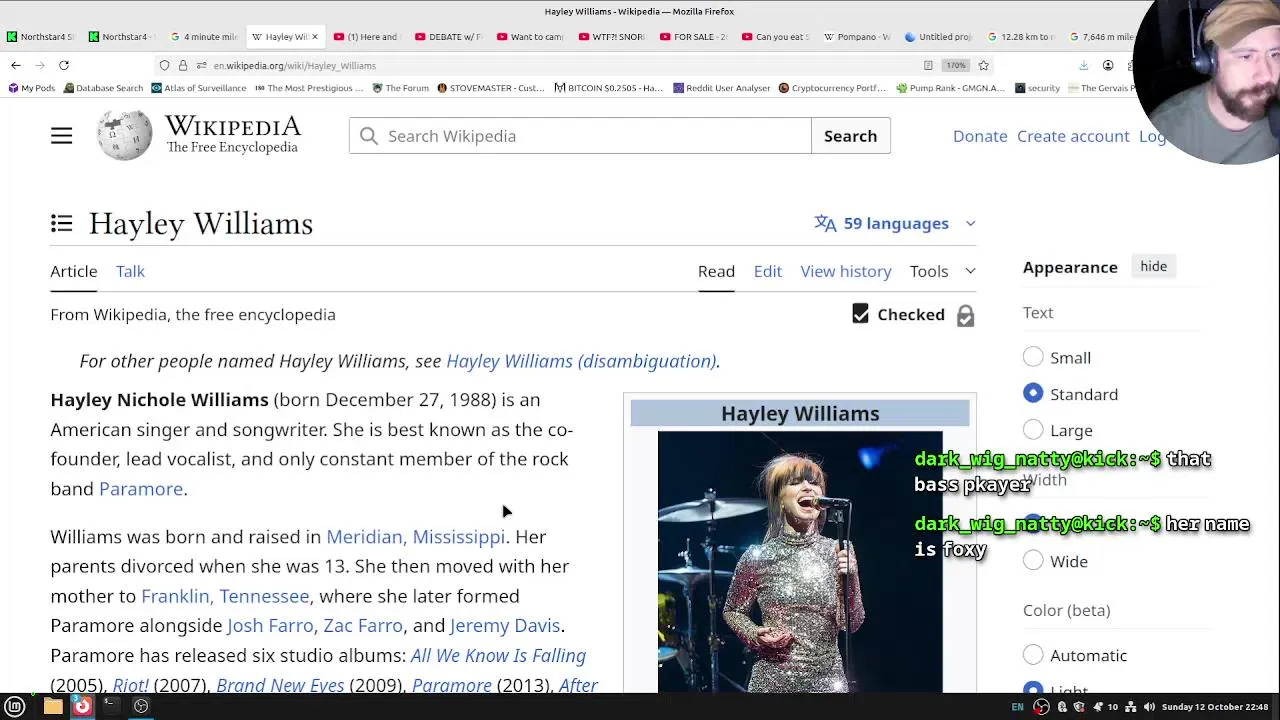Select the Read tab
Screen dimensions: 1280x720
[x=716, y=271]
